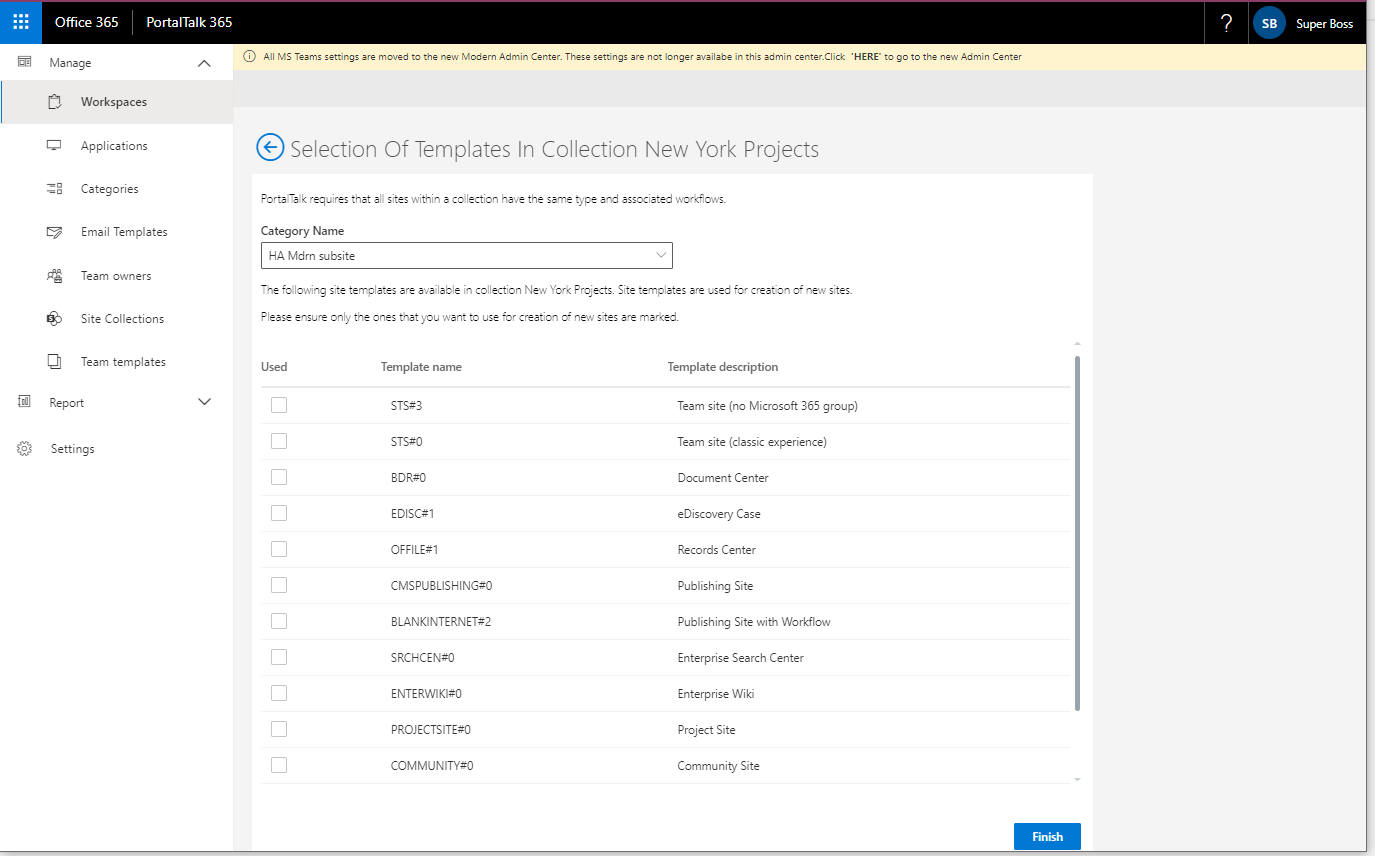
Task: Click the Settings gear icon in the sidebar
Action: (25, 449)
